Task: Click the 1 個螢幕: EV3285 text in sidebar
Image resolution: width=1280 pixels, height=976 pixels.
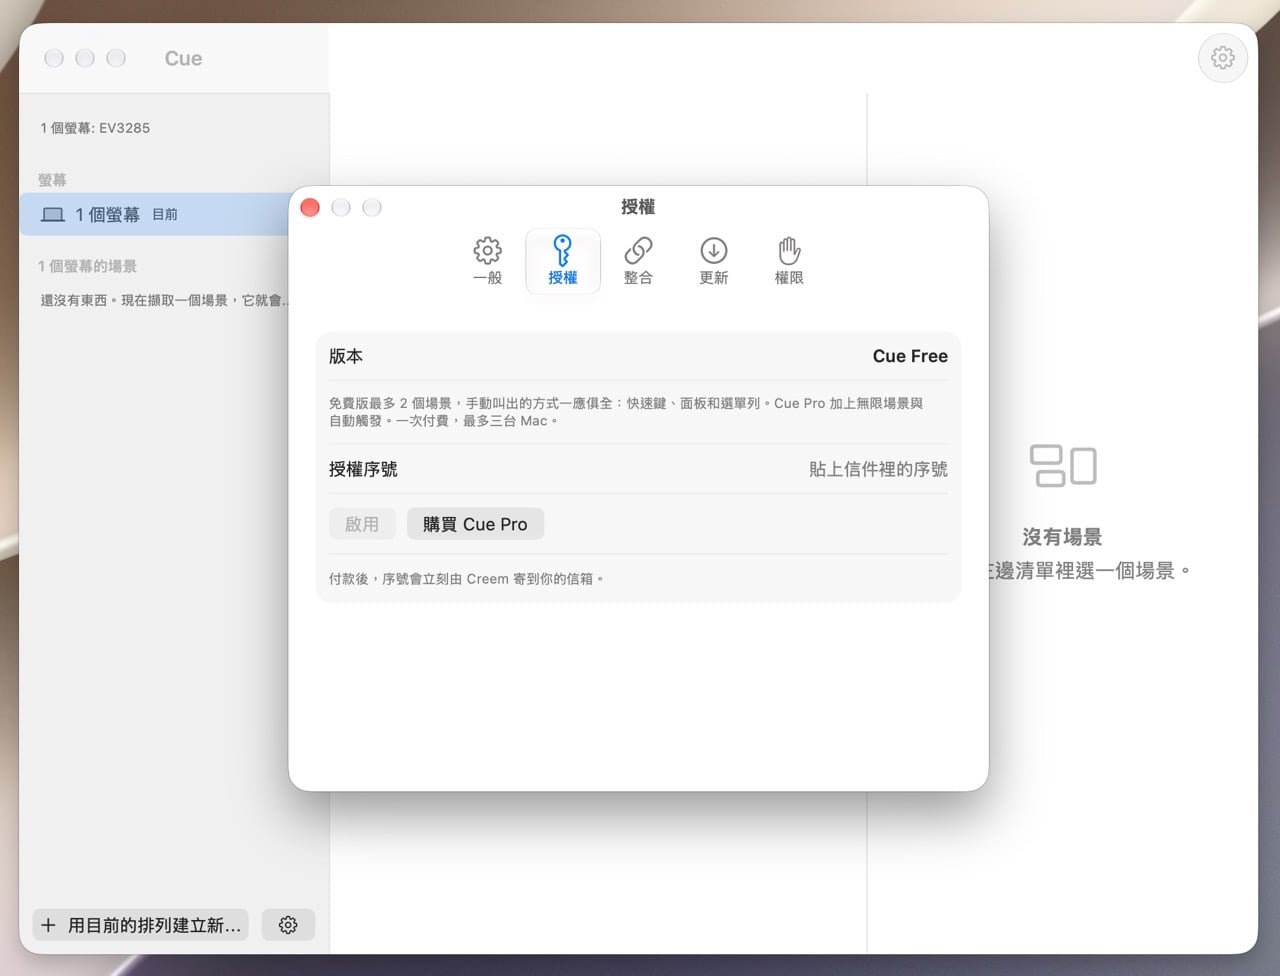Action: point(95,128)
